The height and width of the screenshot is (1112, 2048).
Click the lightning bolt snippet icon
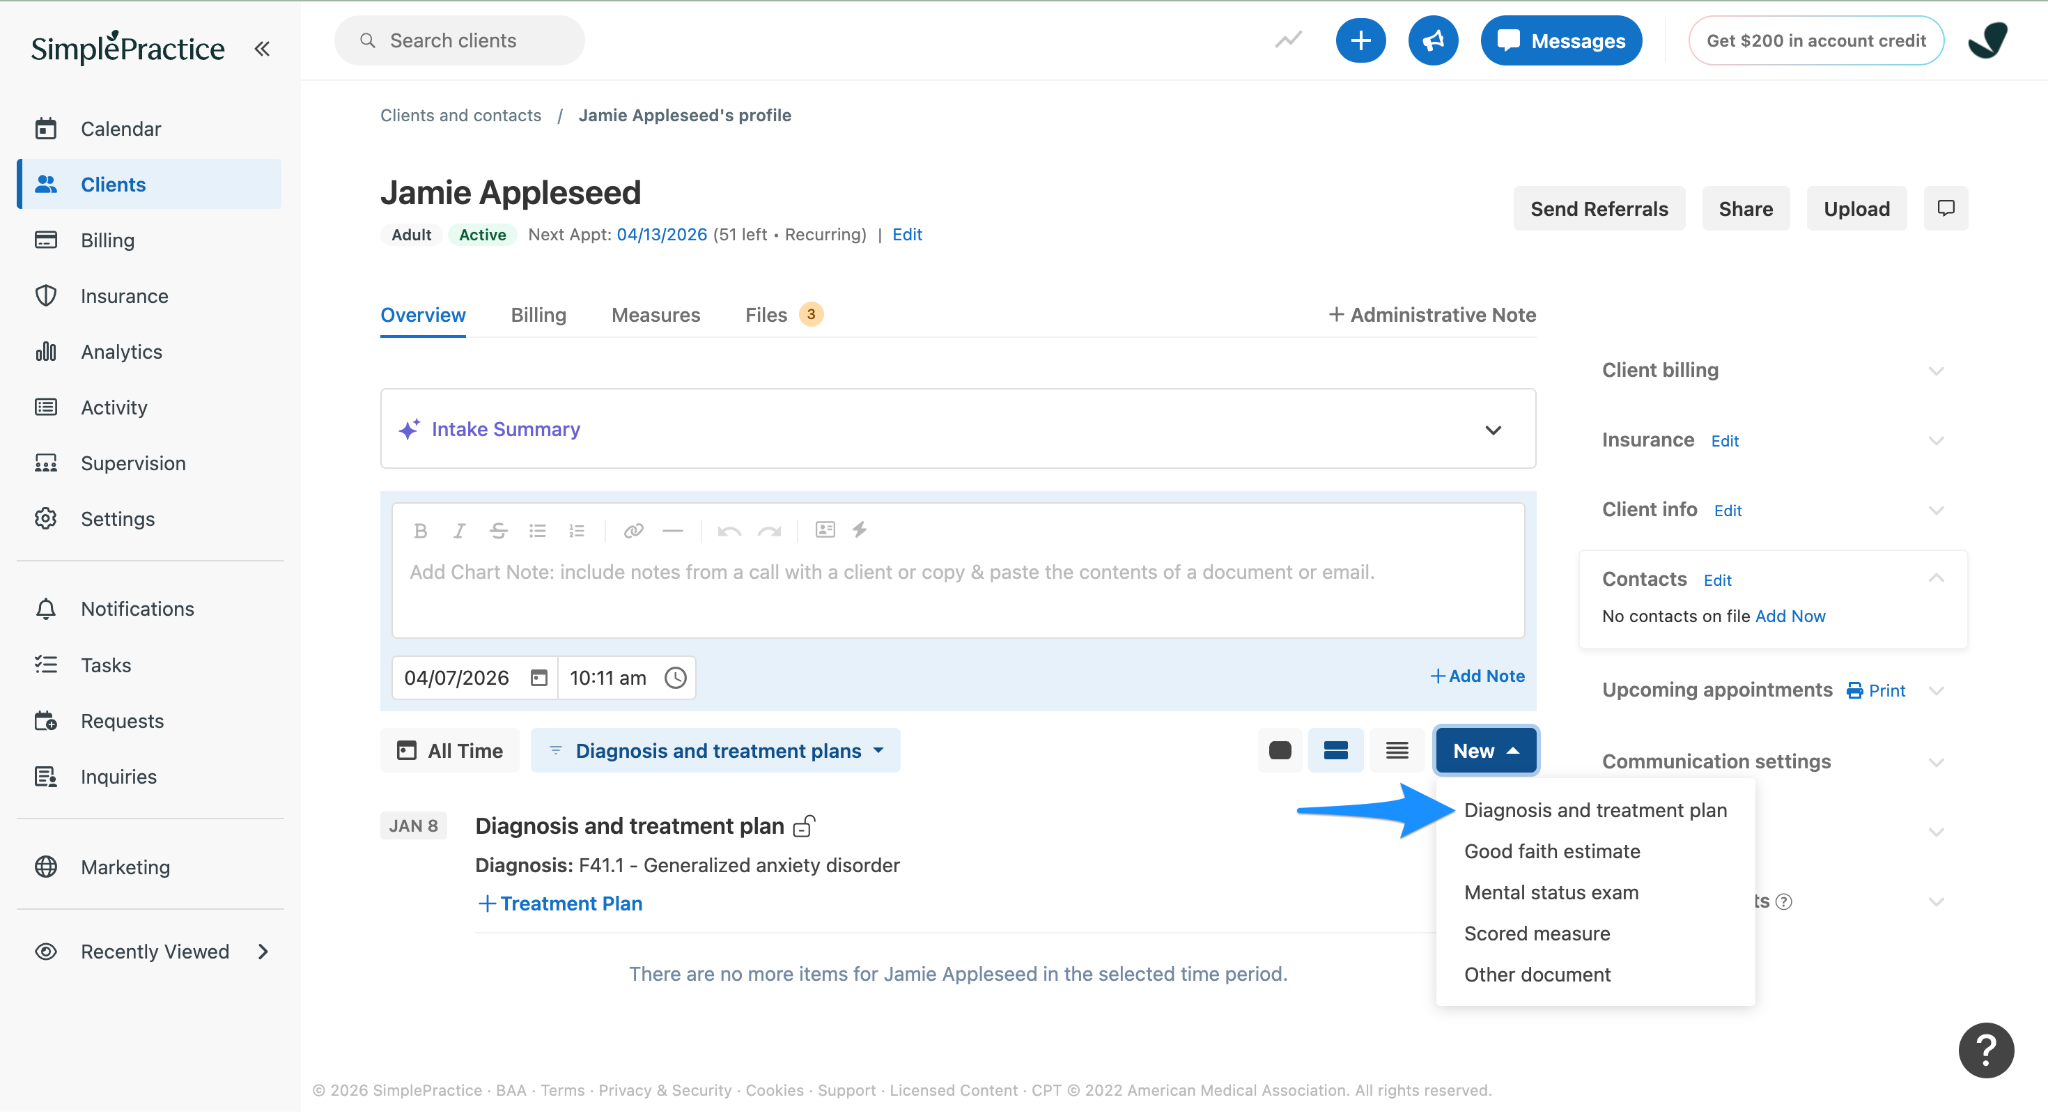860,530
